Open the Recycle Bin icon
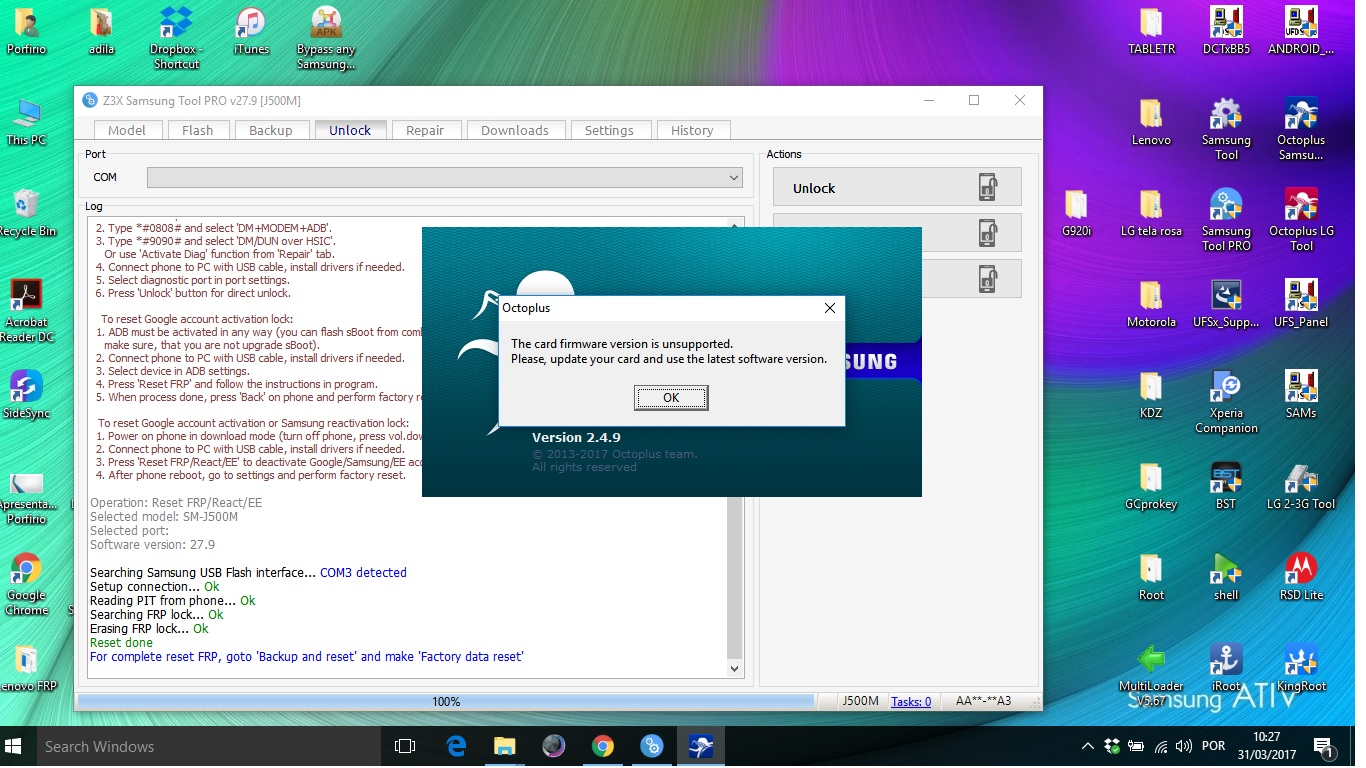Viewport: 1366px width, 768px height. click(x=26, y=214)
